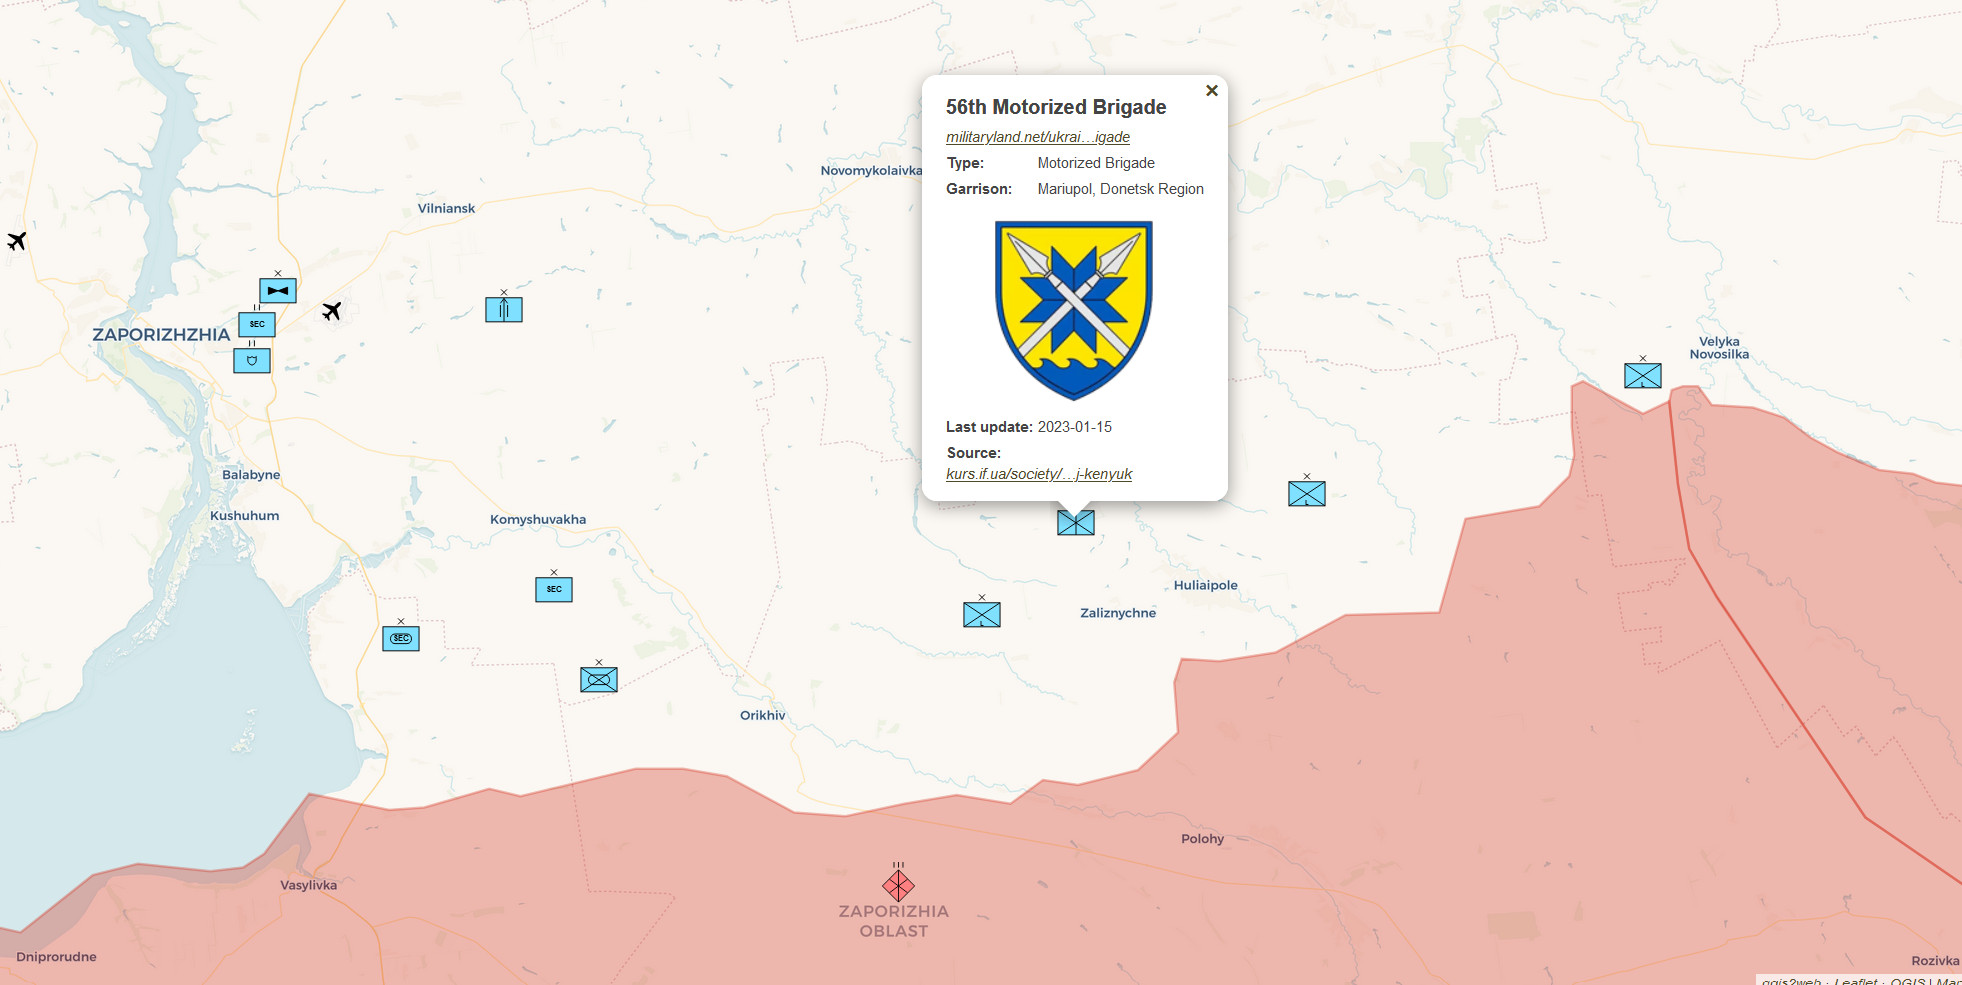Click the SEC unit marker in Zaporizhzhia city
Image resolution: width=1962 pixels, height=985 pixels.
[257, 325]
